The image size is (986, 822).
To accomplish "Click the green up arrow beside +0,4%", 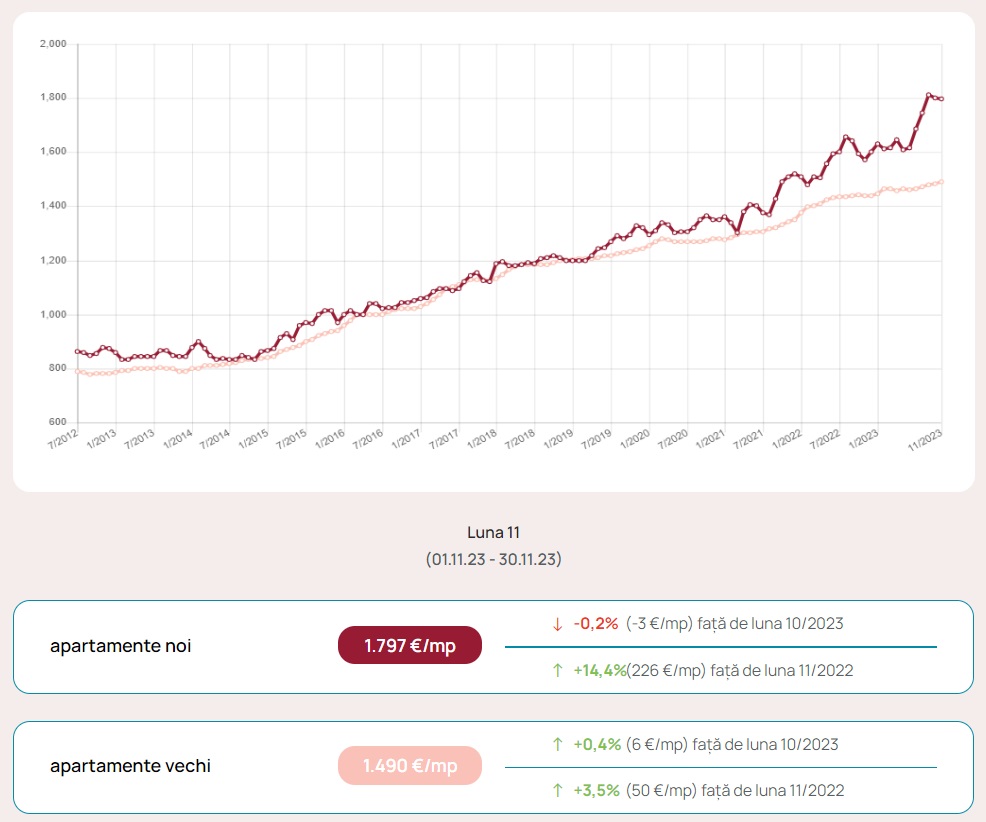I will coord(558,744).
